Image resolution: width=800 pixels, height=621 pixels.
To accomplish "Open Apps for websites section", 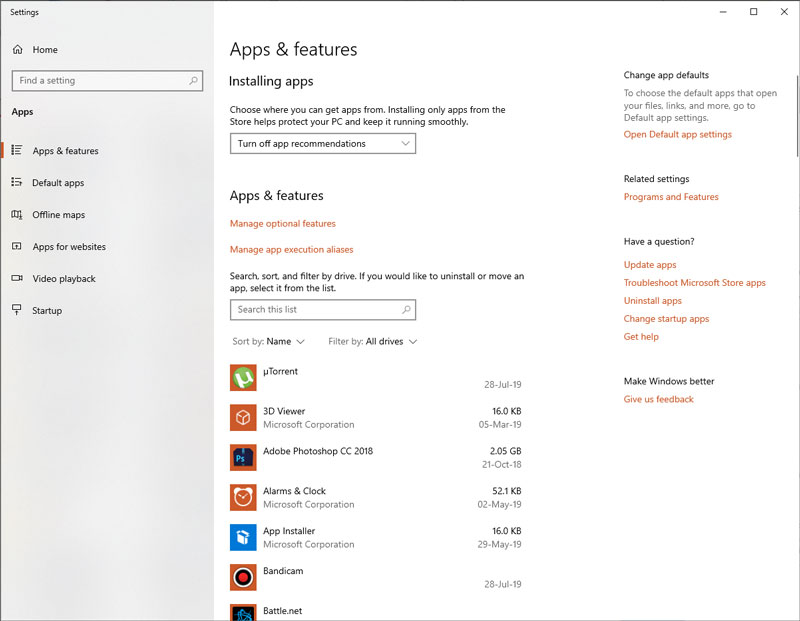I will (69, 246).
